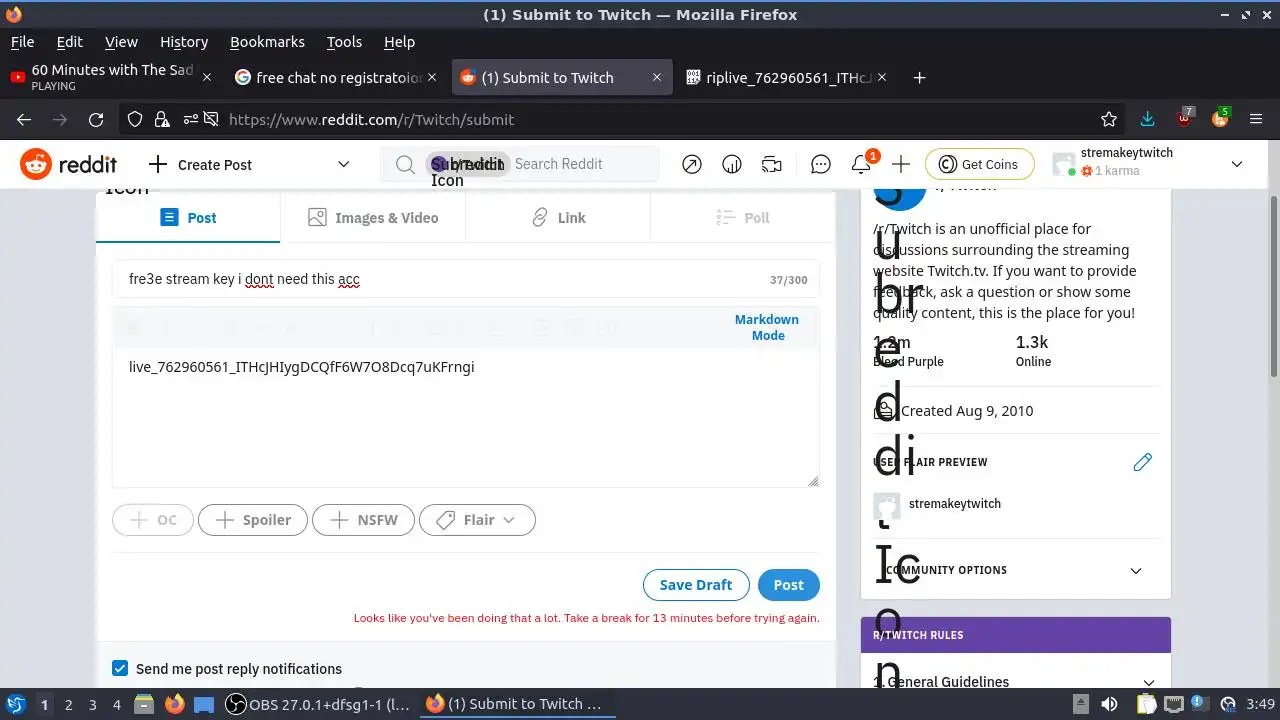Click the Save Draft button

click(696, 585)
